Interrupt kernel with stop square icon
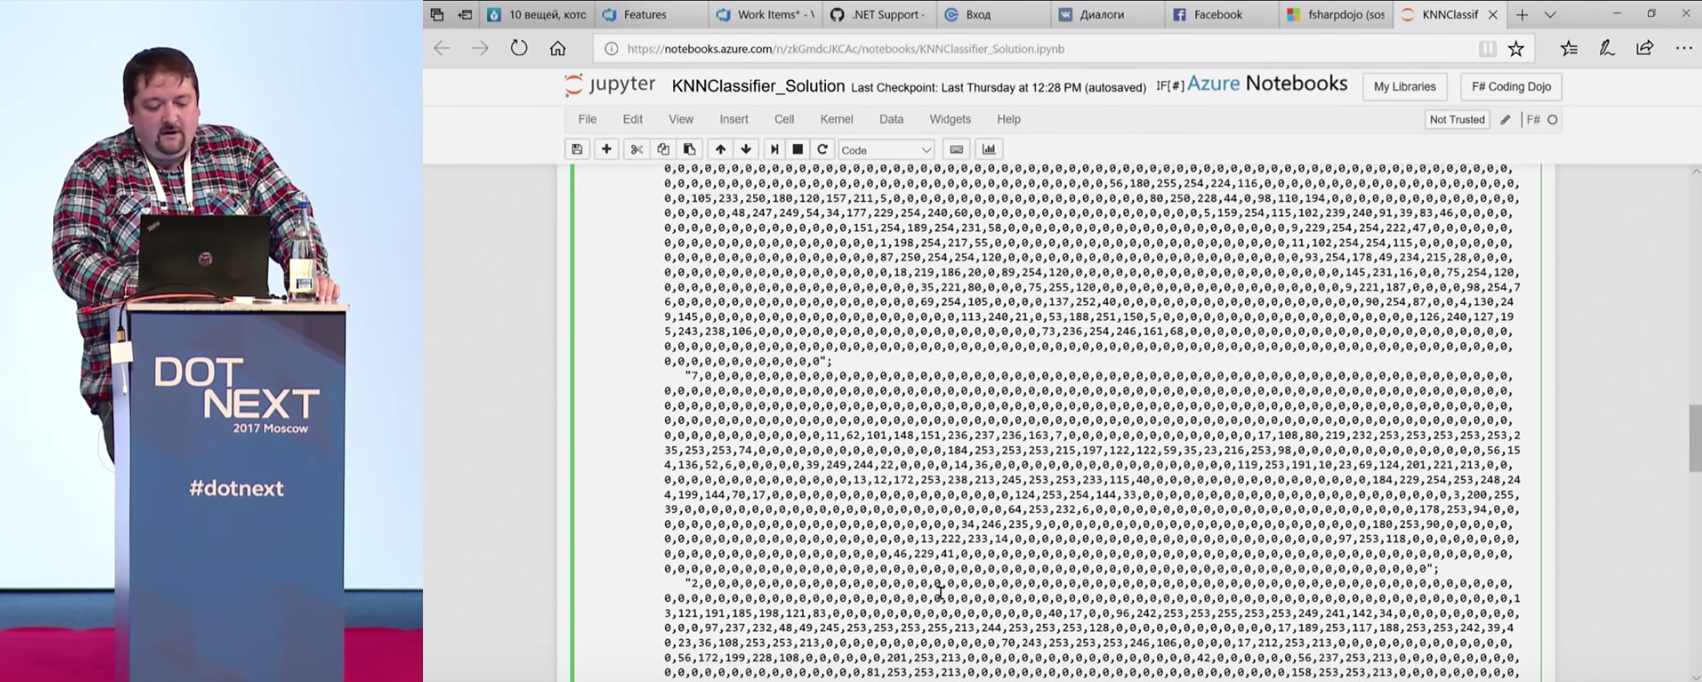The image size is (1702, 682). click(x=797, y=149)
